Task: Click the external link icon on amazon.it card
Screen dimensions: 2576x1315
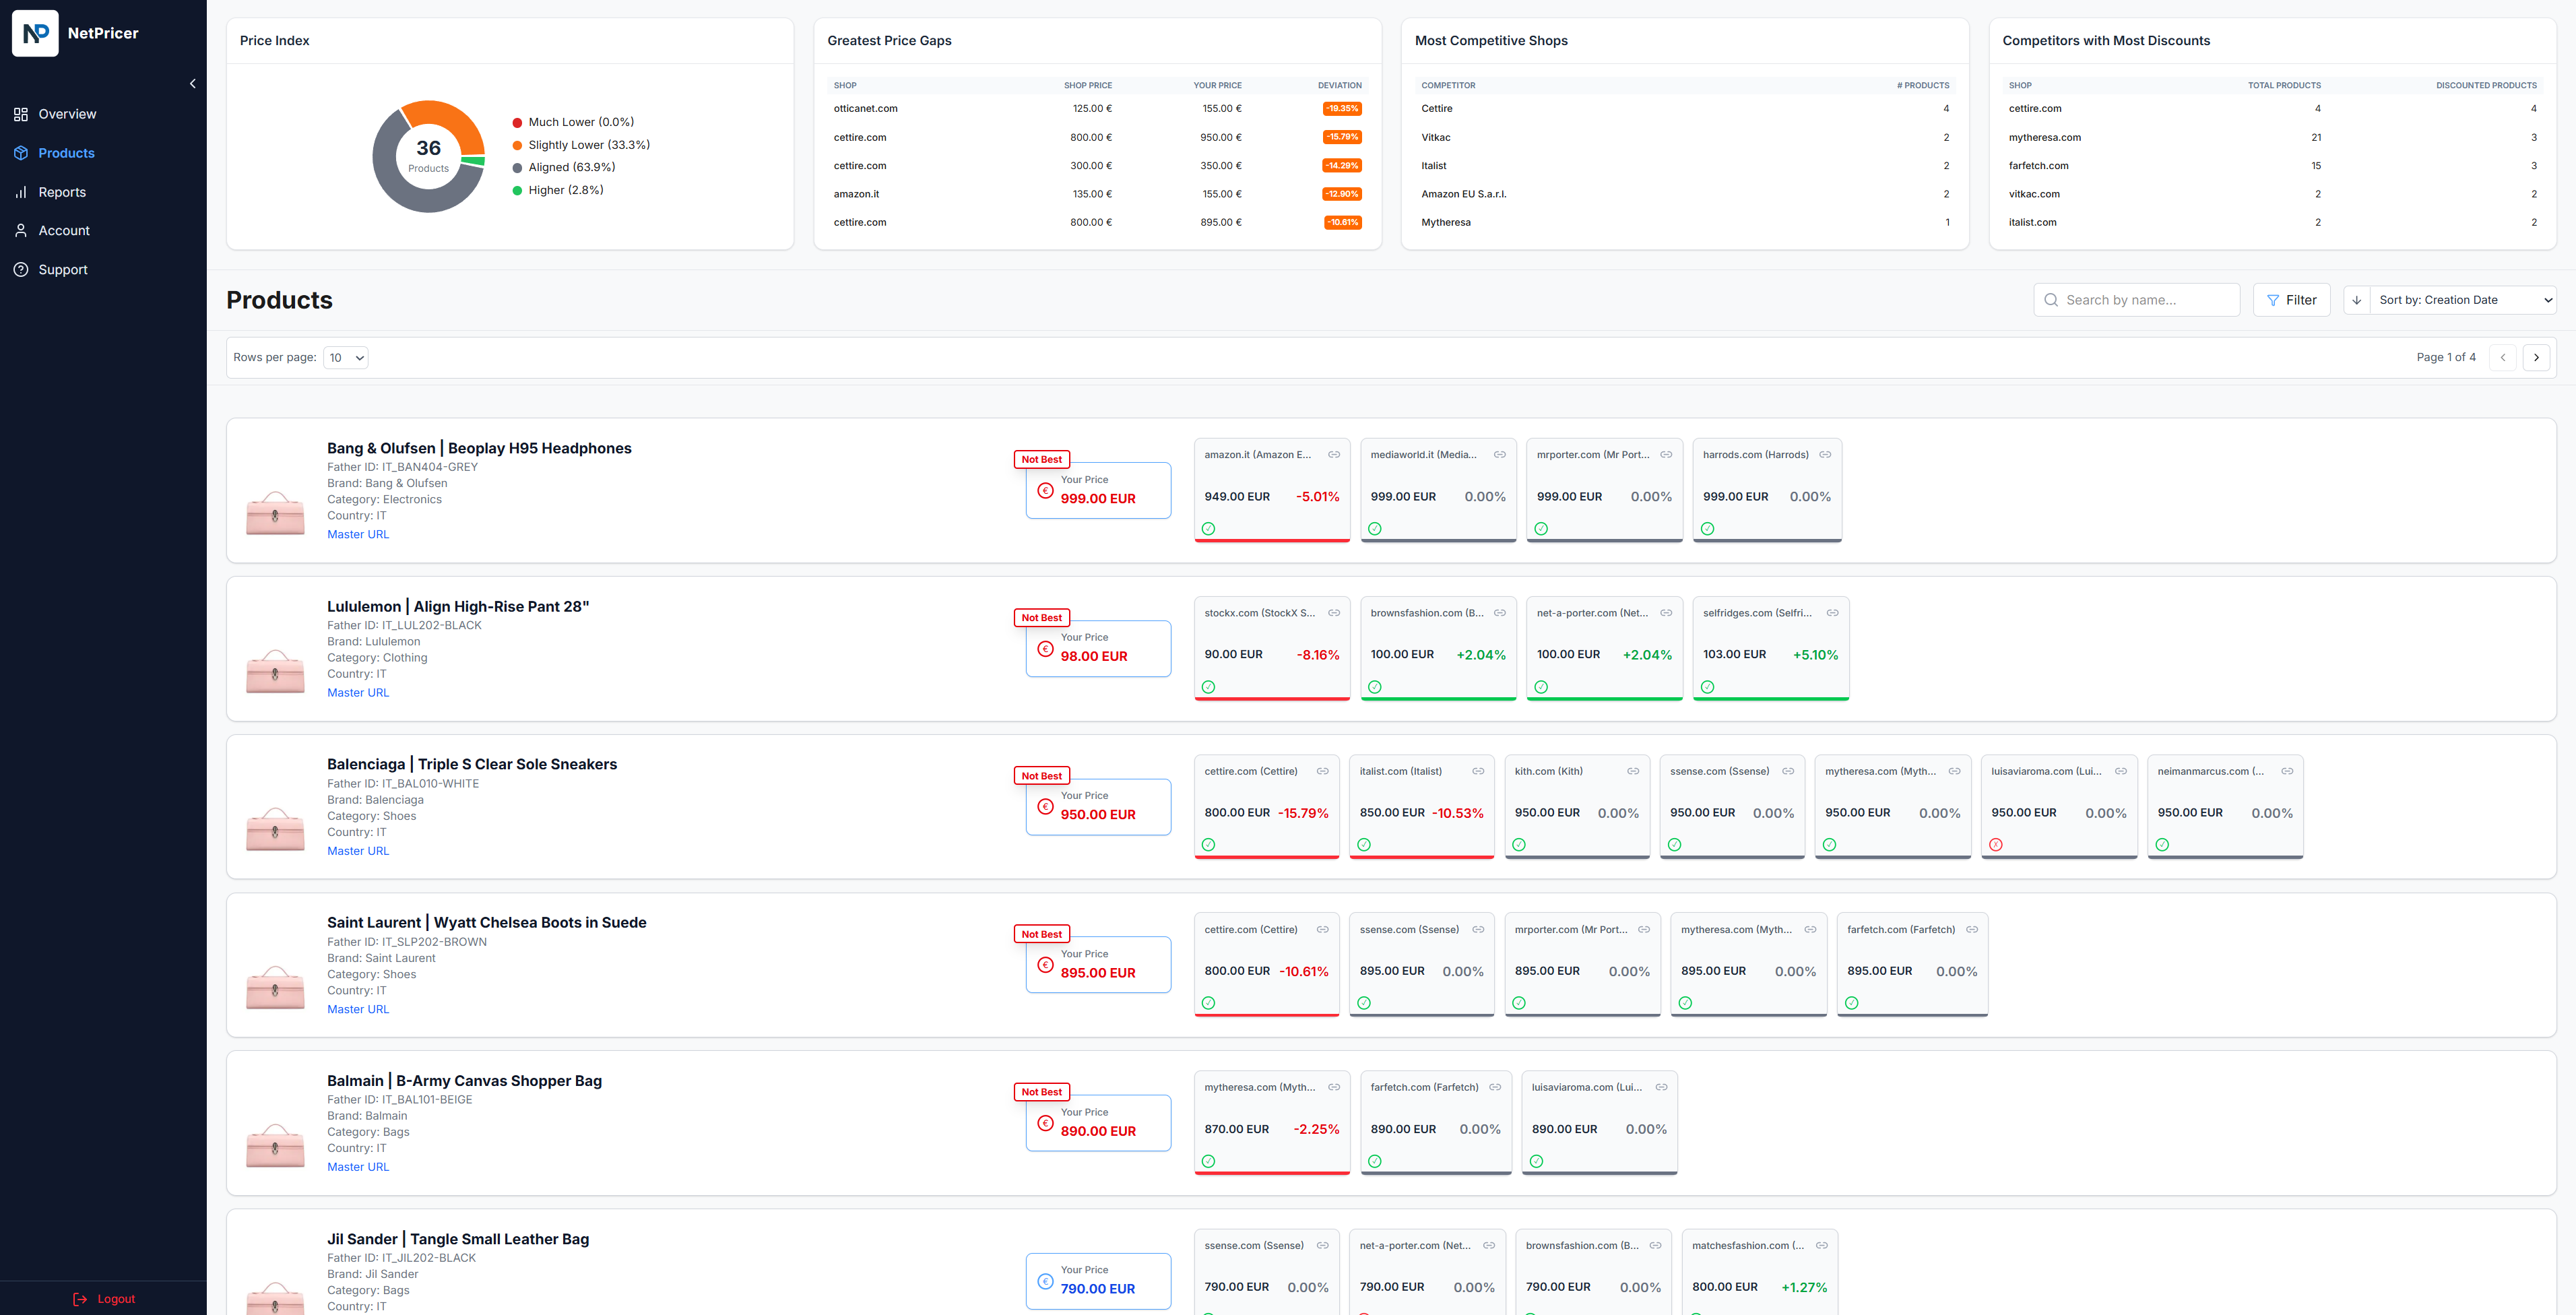Action: pyautogui.click(x=1334, y=454)
